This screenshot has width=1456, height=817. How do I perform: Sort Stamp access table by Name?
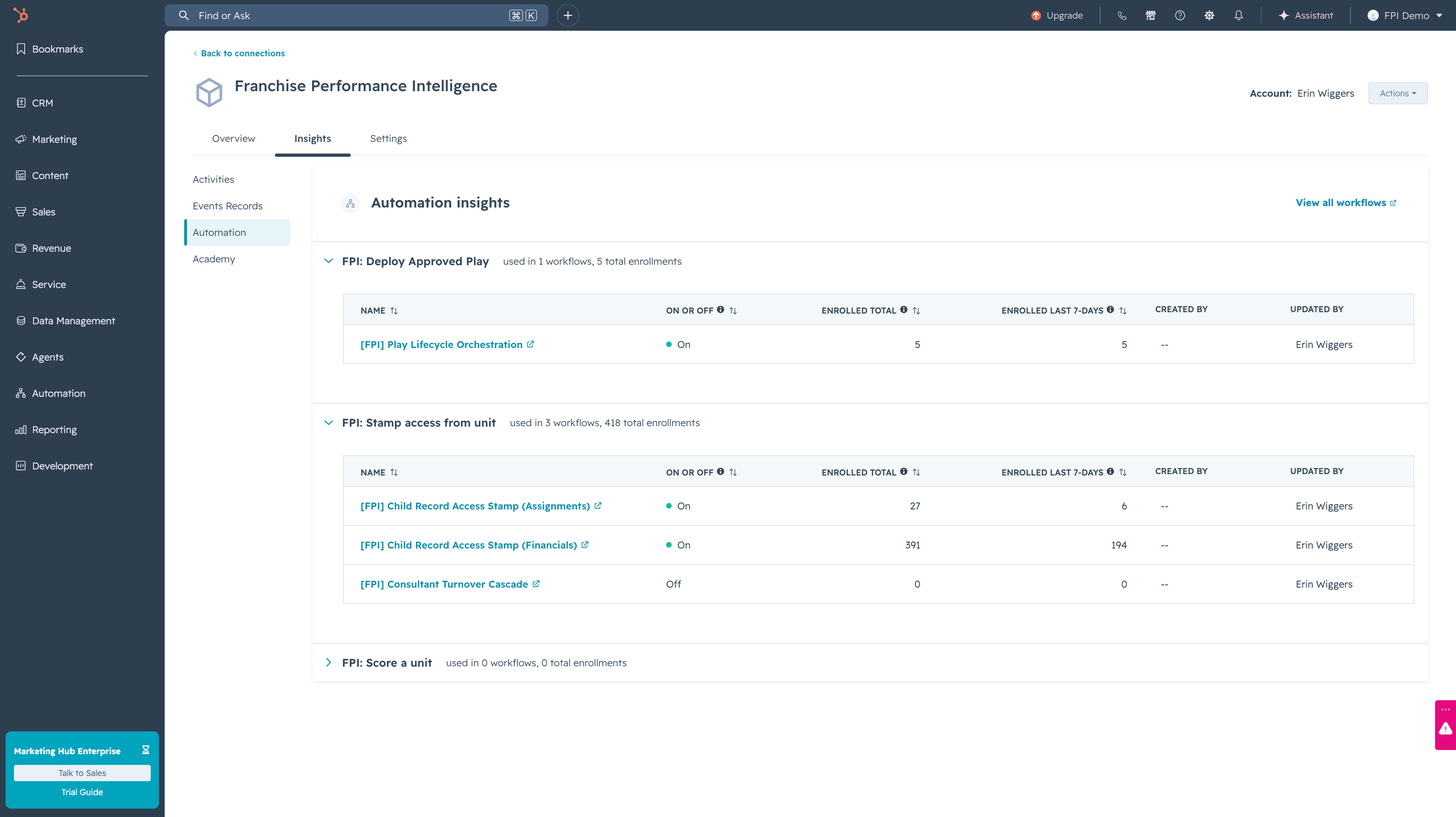[x=394, y=472]
